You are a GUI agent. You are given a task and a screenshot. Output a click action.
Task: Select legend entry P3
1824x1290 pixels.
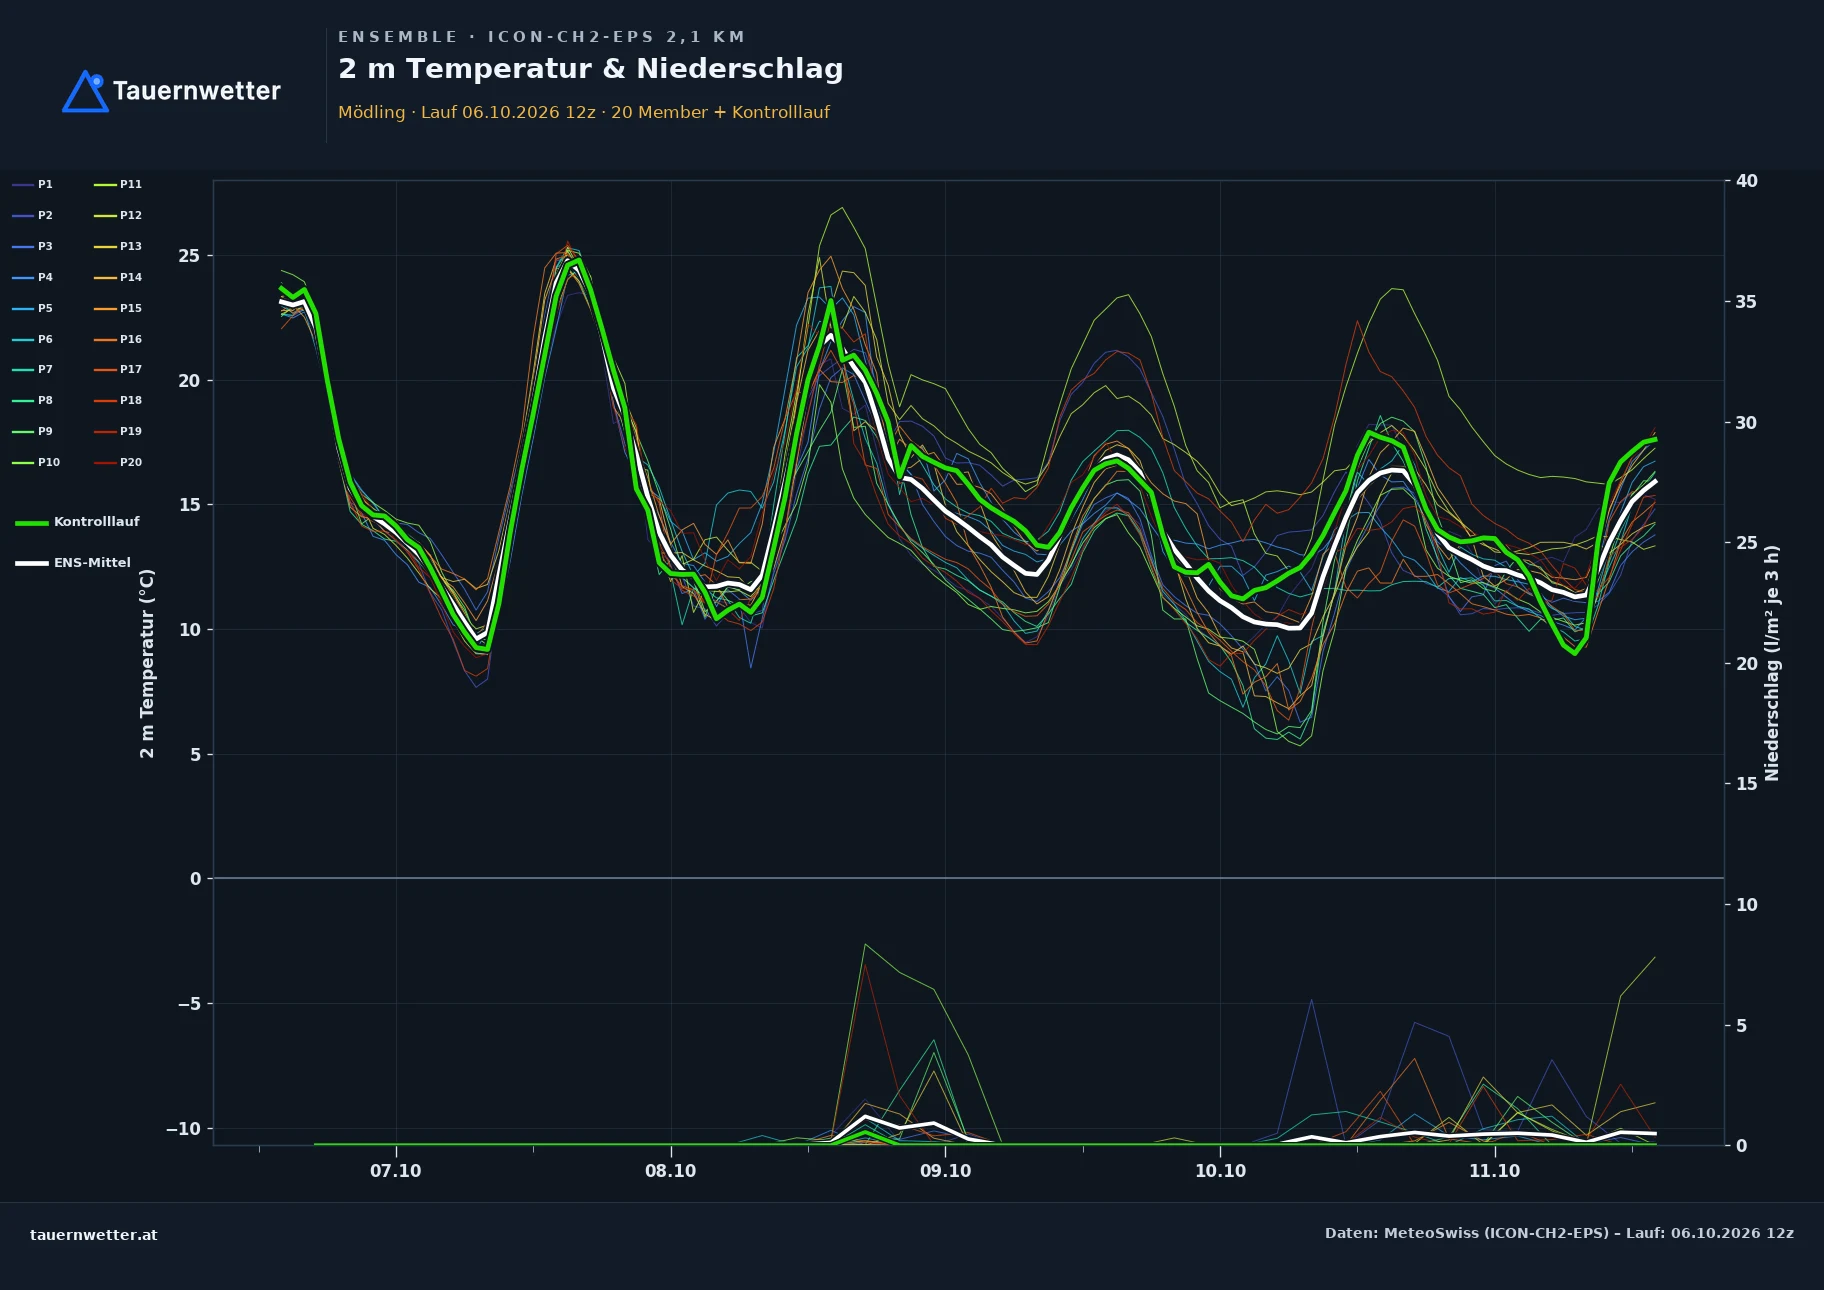(x=33, y=246)
